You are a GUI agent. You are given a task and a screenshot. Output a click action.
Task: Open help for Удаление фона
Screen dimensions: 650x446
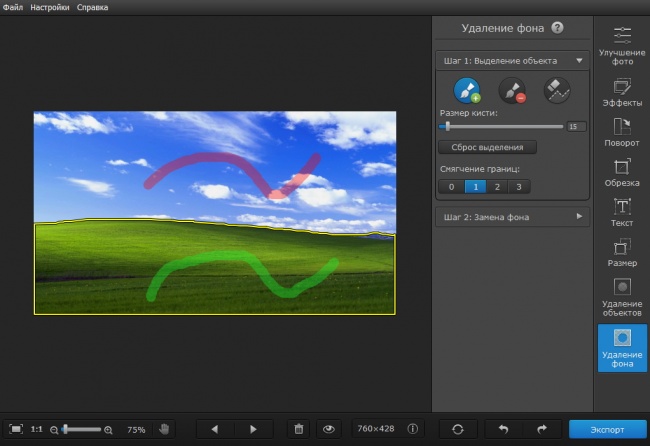coord(557,28)
